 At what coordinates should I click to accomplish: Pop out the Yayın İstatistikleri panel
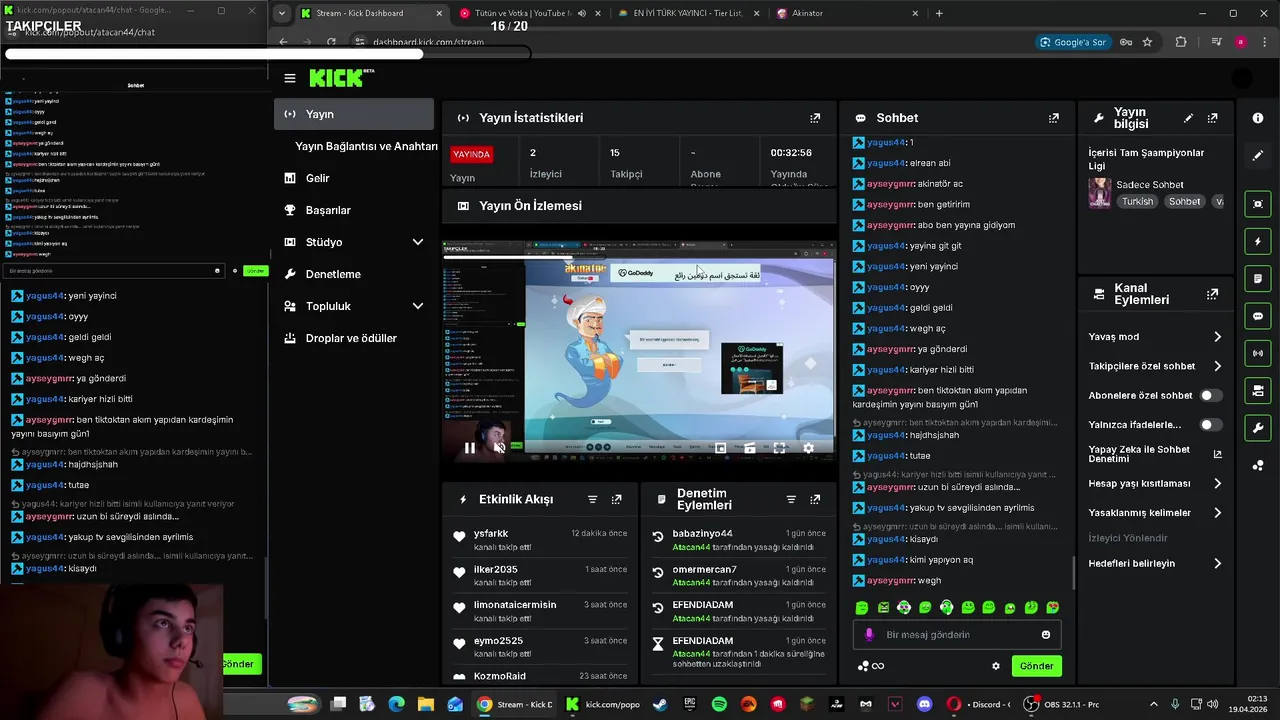coord(815,118)
